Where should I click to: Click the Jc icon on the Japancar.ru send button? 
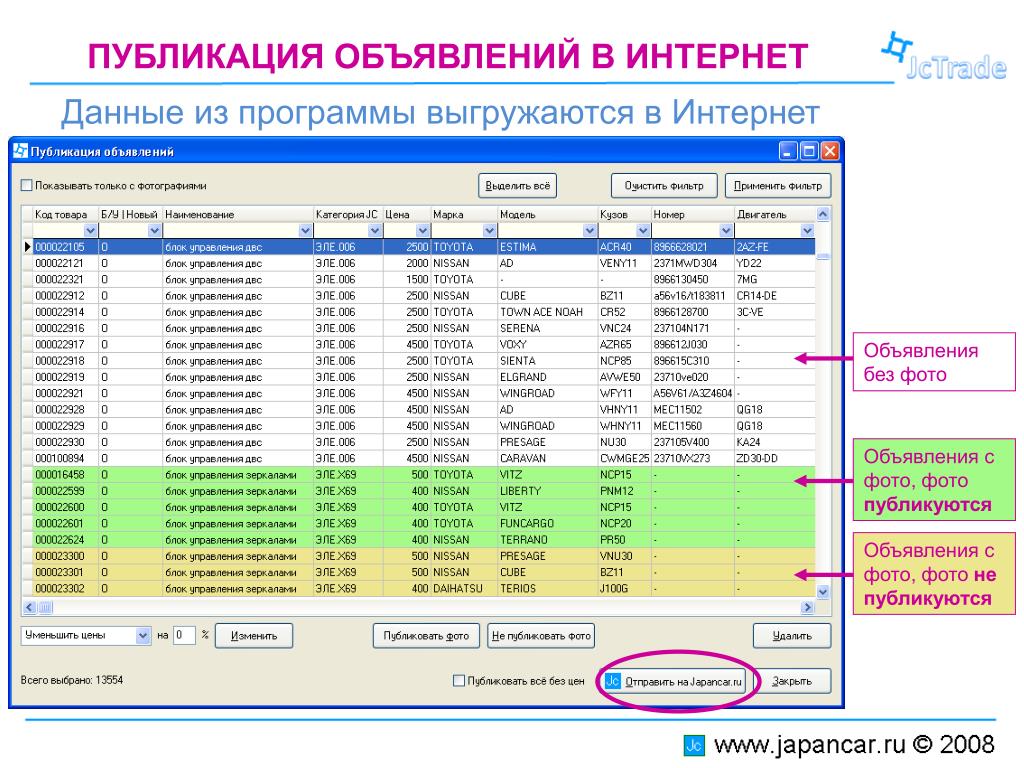pos(612,680)
